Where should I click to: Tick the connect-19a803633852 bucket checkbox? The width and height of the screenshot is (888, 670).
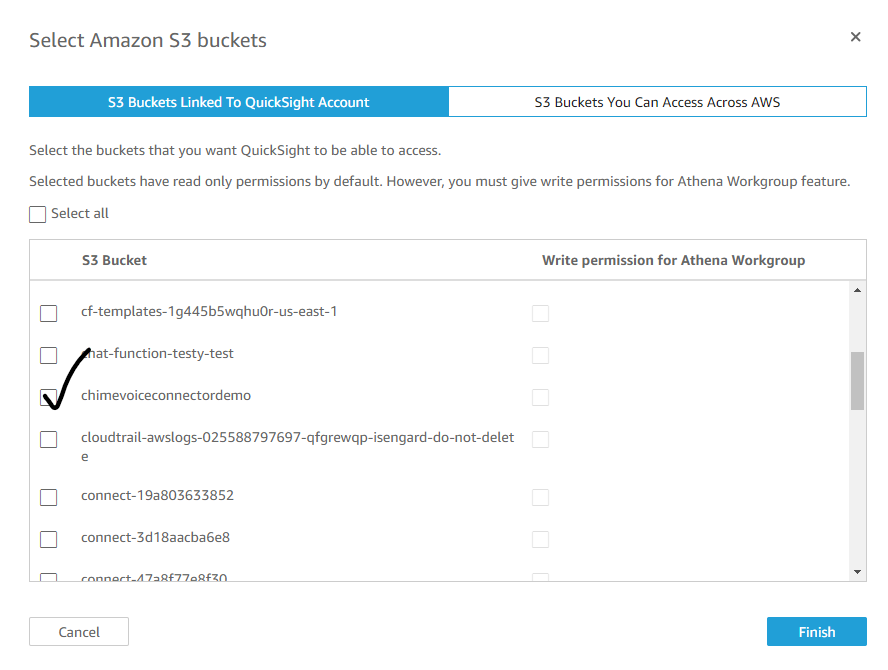pos(49,497)
